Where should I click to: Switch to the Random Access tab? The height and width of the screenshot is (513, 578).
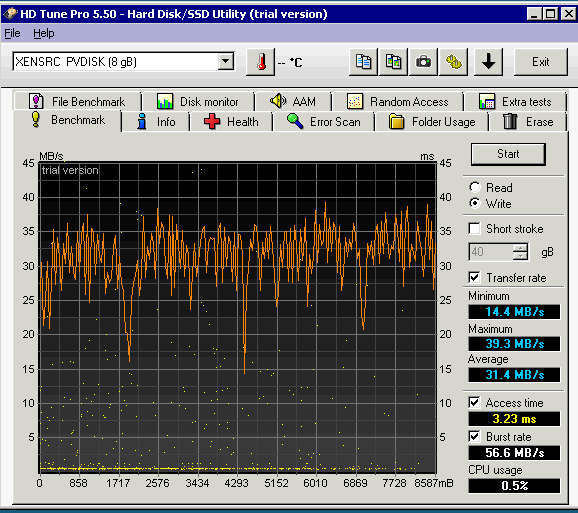click(x=398, y=101)
